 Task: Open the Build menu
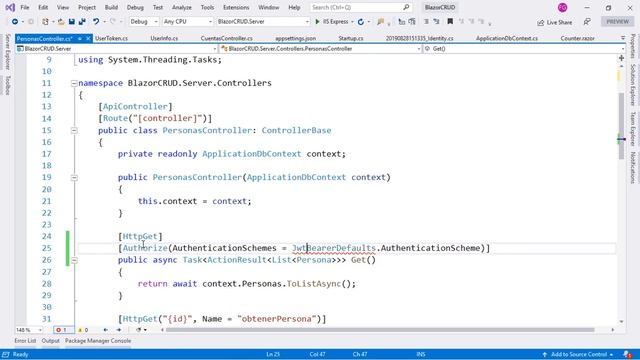111,7
